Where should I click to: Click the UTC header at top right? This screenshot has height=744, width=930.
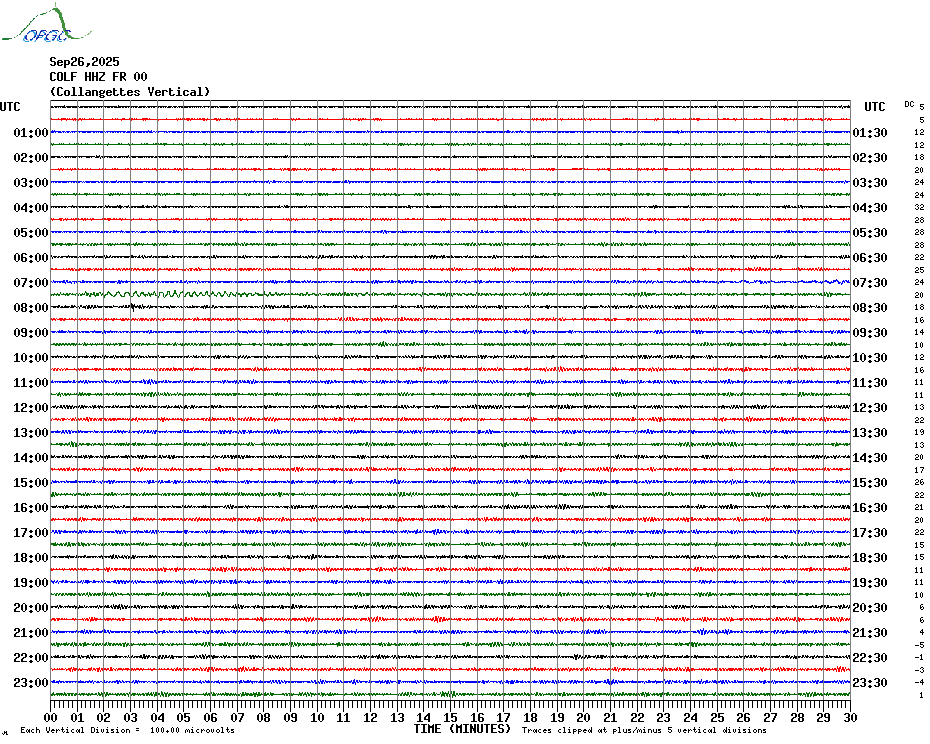pos(874,107)
